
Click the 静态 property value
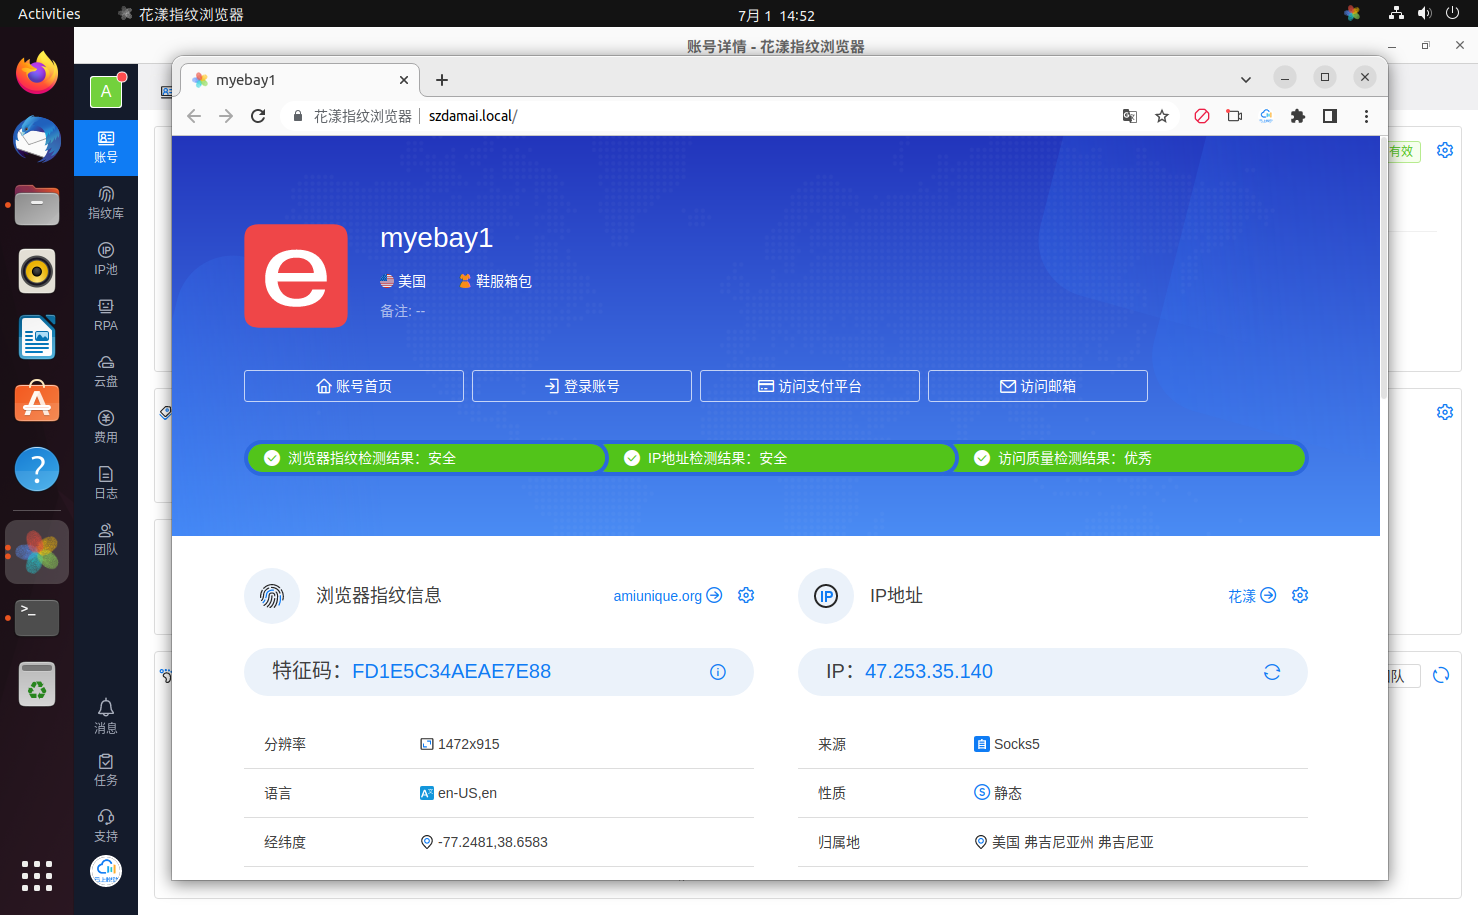[1008, 793]
